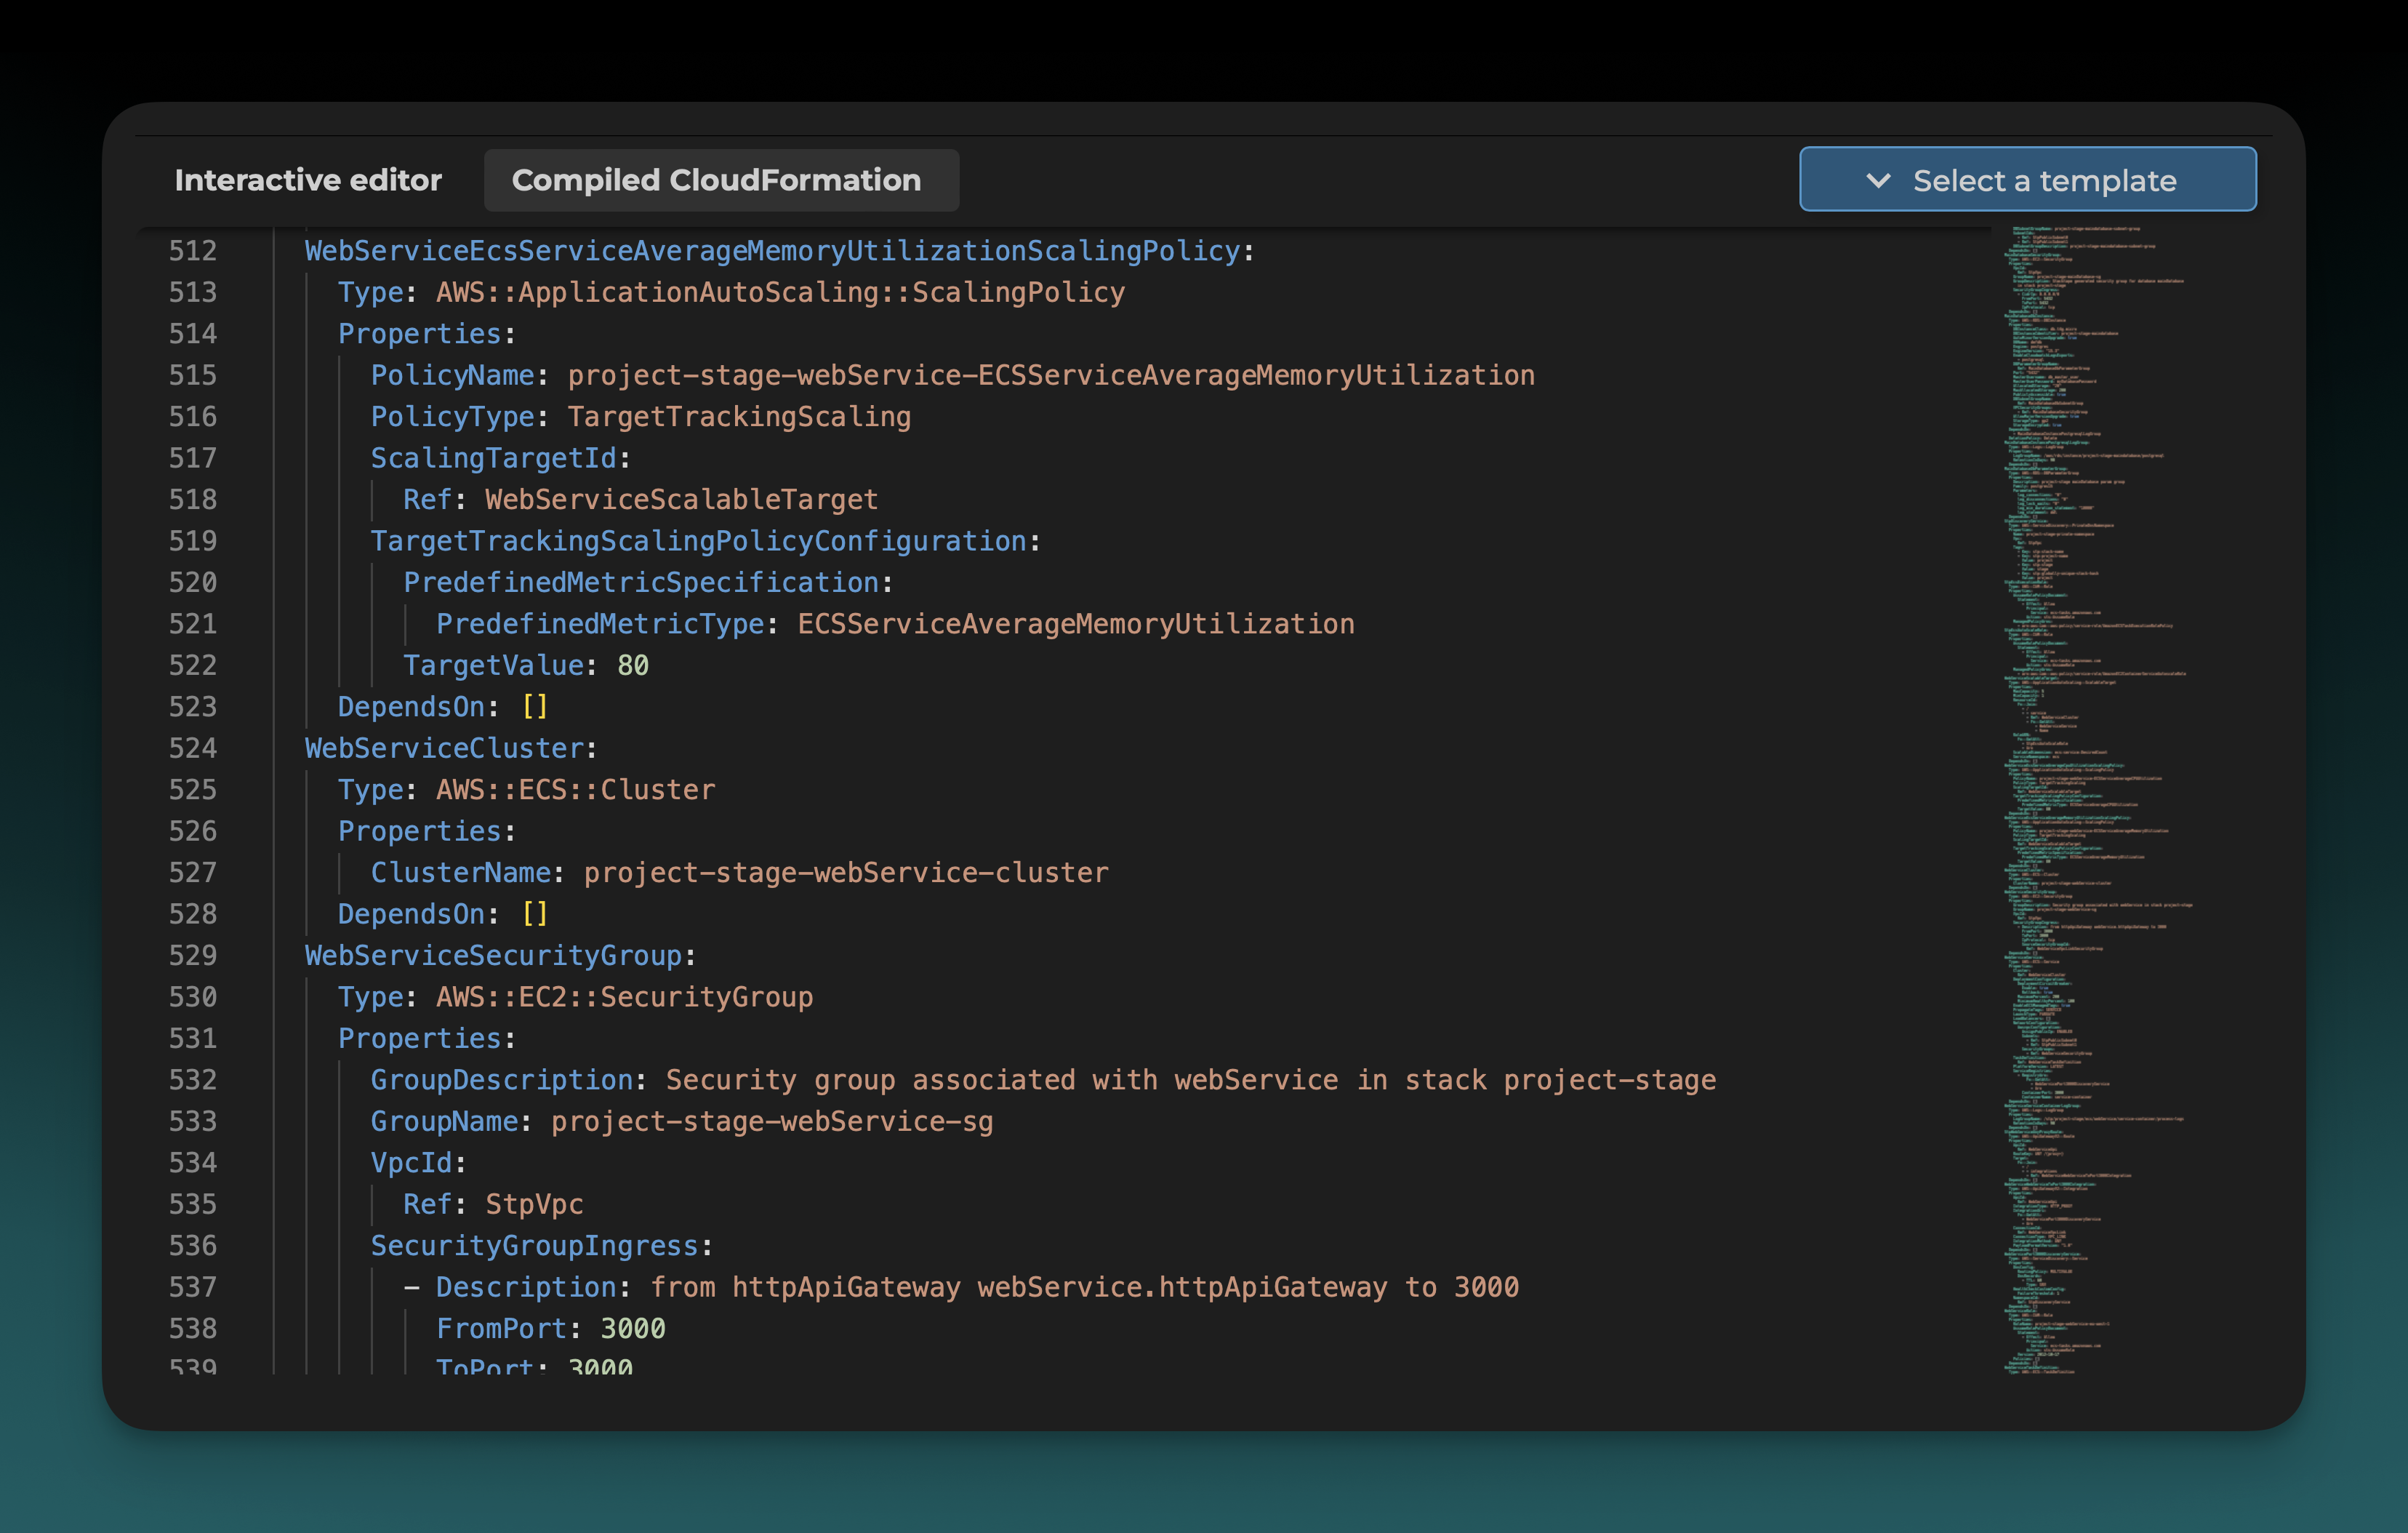This screenshot has height=1533, width=2408.
Task: Click the ScalingTargetId key
Action: coord(494,459)
